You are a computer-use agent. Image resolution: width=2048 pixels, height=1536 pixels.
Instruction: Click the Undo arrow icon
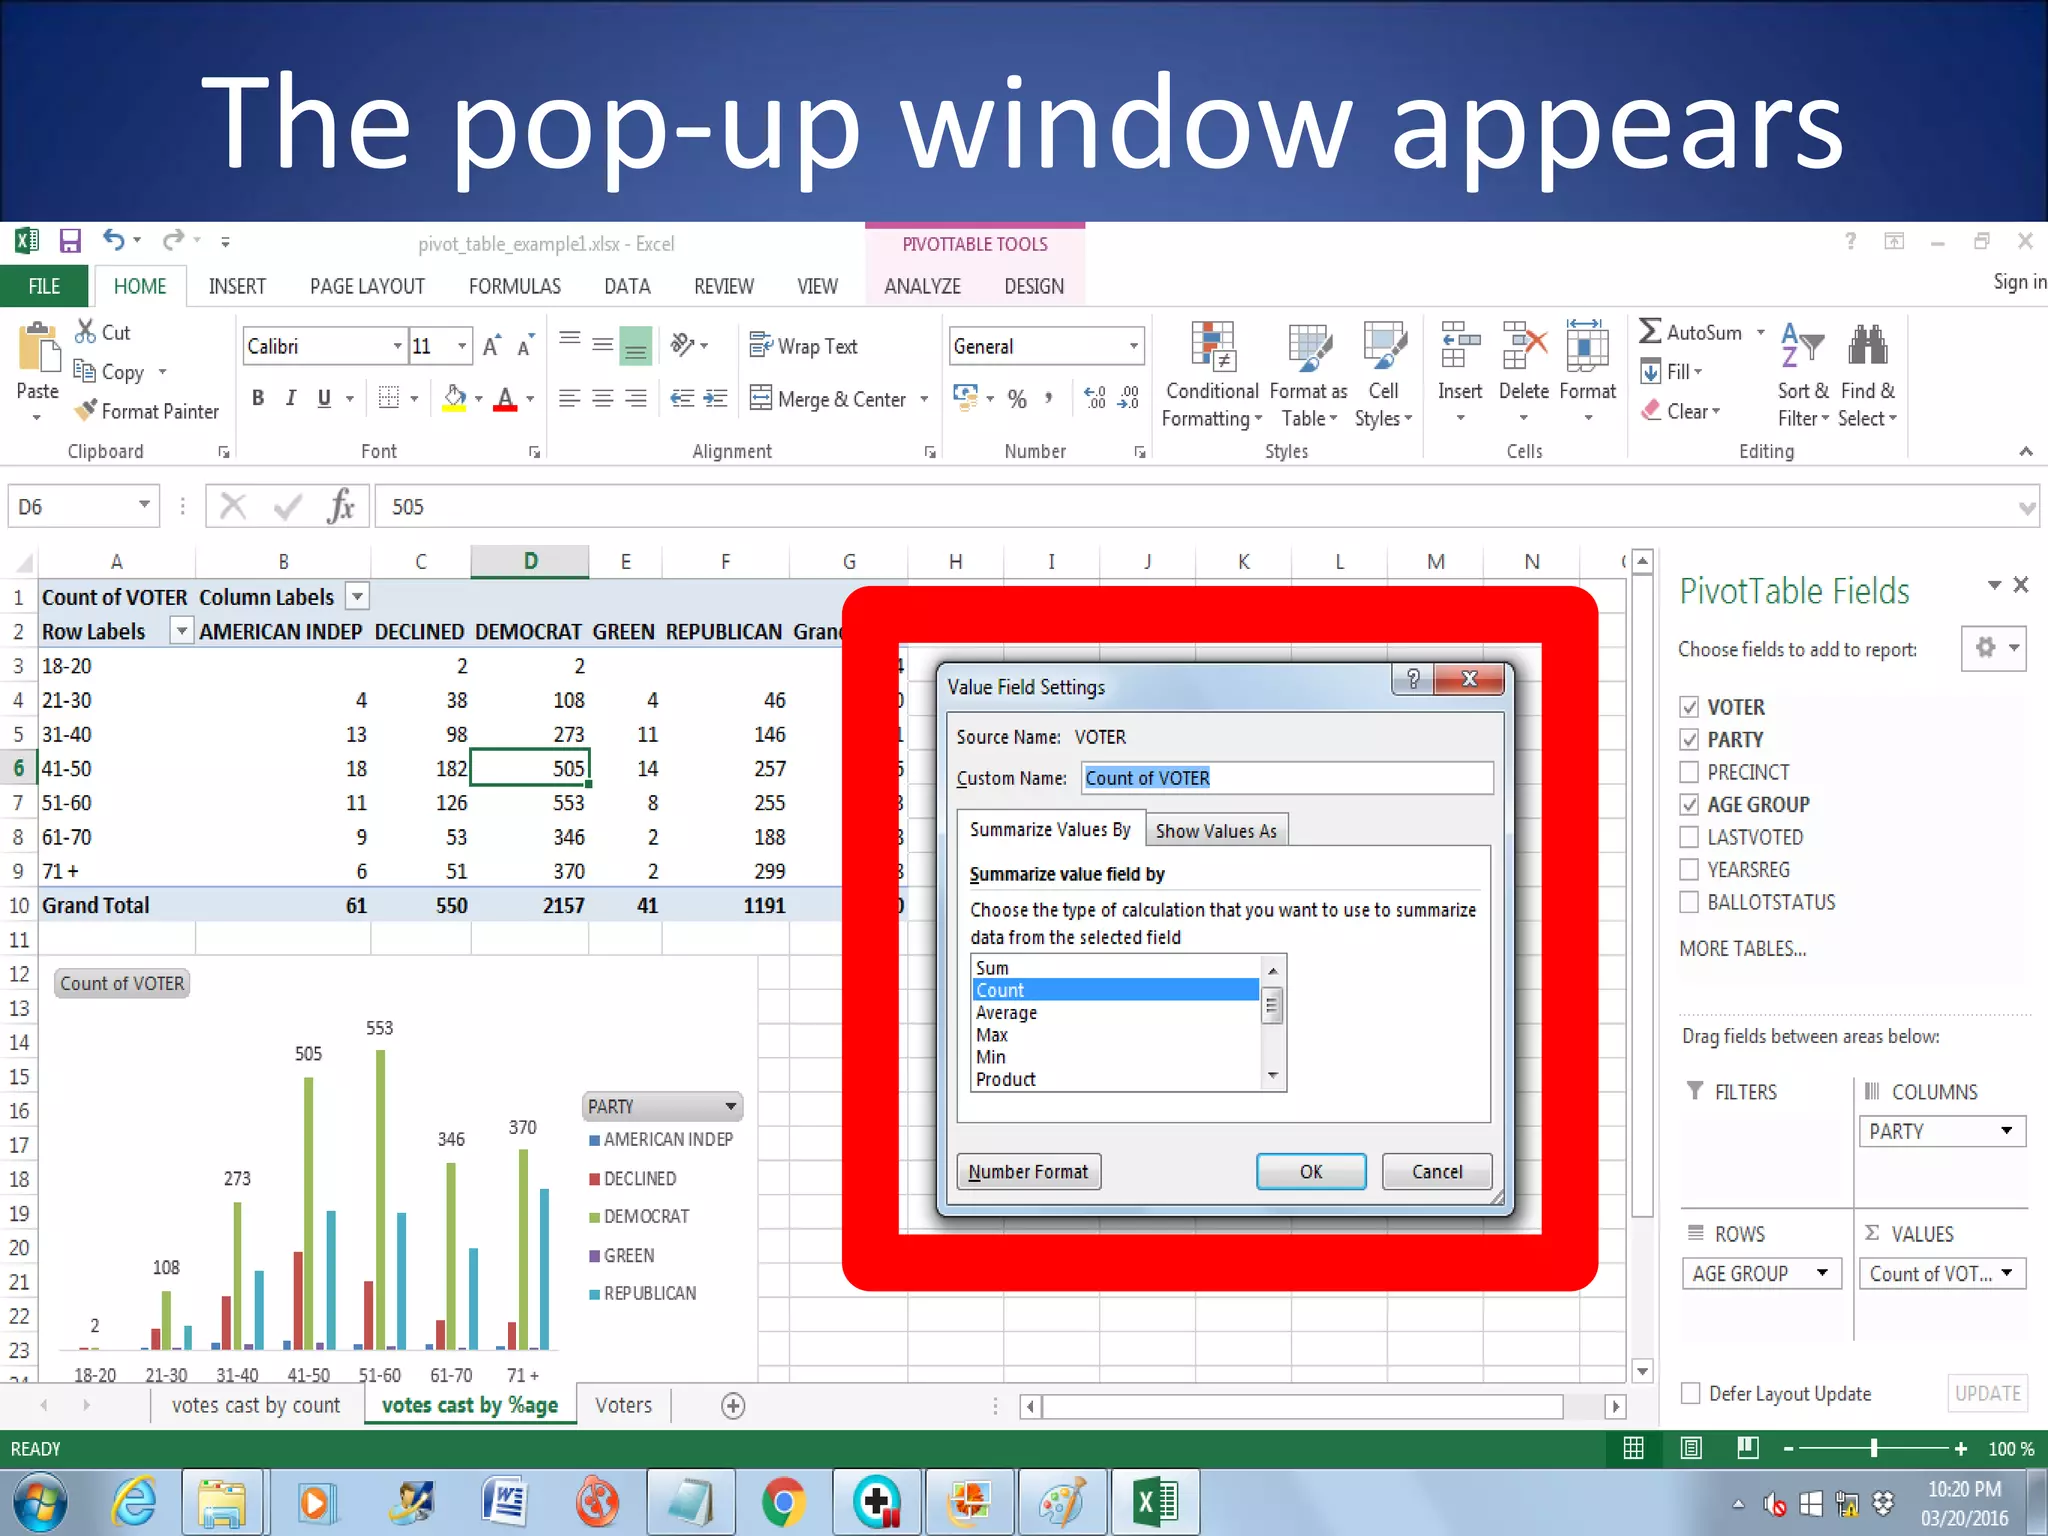pos(114,240)
